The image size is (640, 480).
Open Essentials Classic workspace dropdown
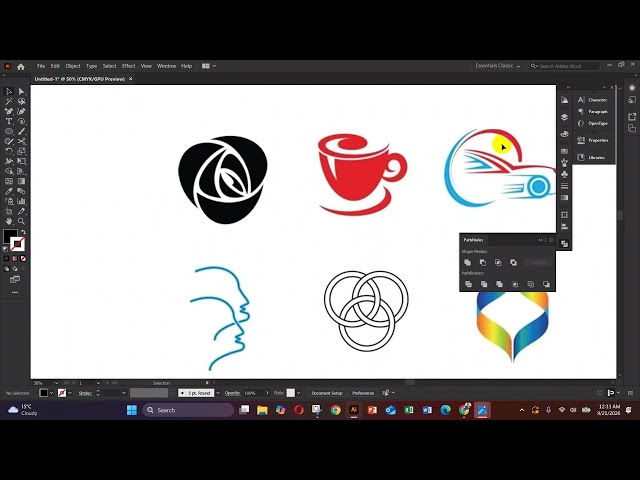coord(498,66)
